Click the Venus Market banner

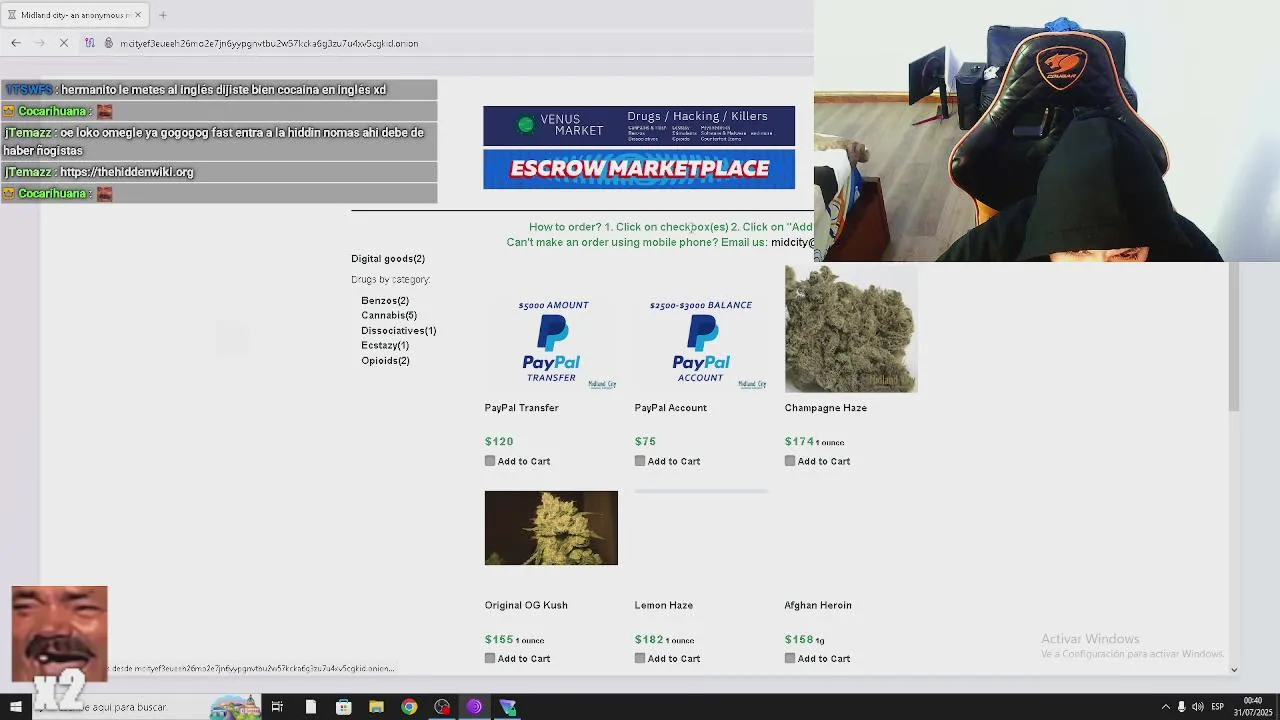639,126
